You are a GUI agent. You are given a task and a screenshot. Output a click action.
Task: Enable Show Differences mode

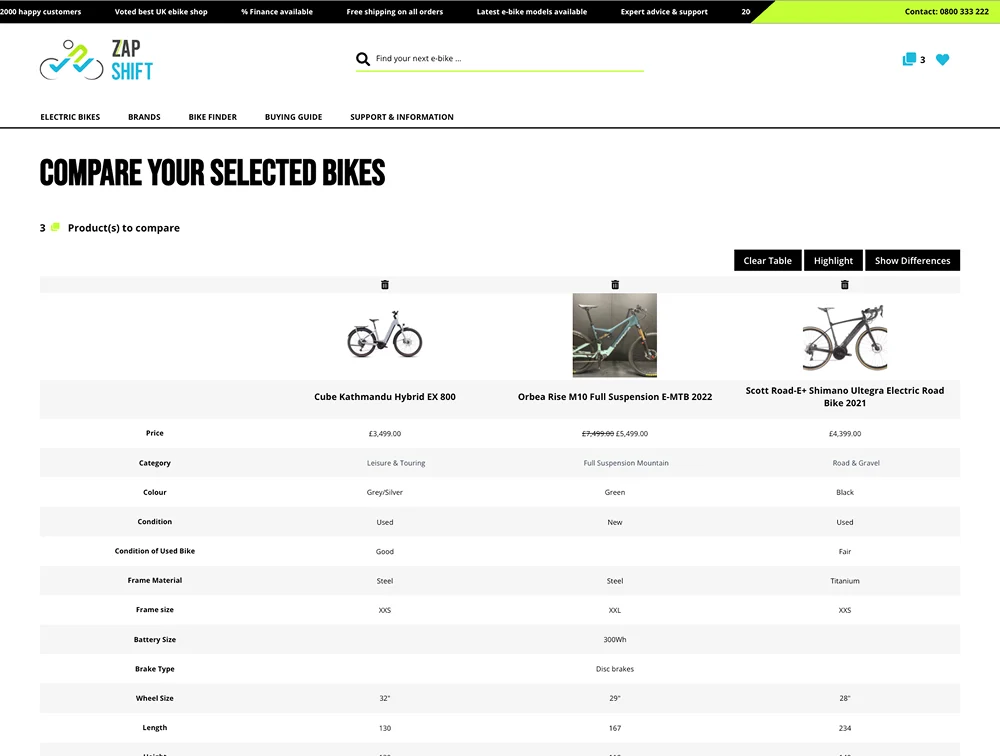click(912, 260)
